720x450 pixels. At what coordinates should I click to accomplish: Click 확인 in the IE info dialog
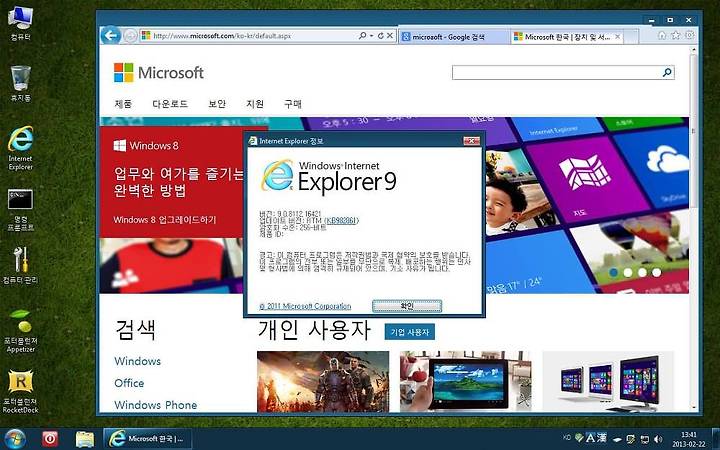407,306
